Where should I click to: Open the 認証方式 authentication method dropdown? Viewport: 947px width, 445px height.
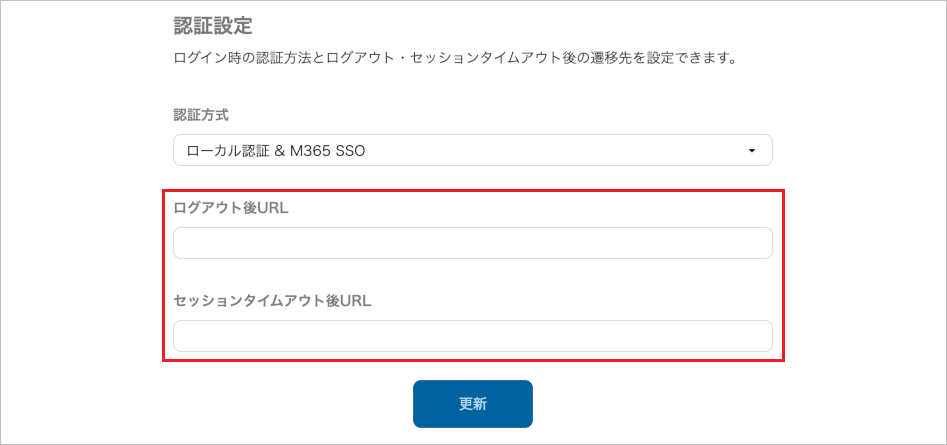472,151
